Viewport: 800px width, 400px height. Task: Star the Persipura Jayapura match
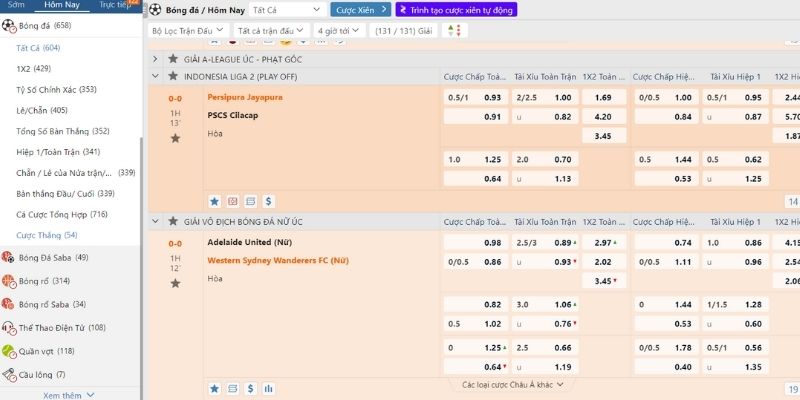click(x=175, y=138)
